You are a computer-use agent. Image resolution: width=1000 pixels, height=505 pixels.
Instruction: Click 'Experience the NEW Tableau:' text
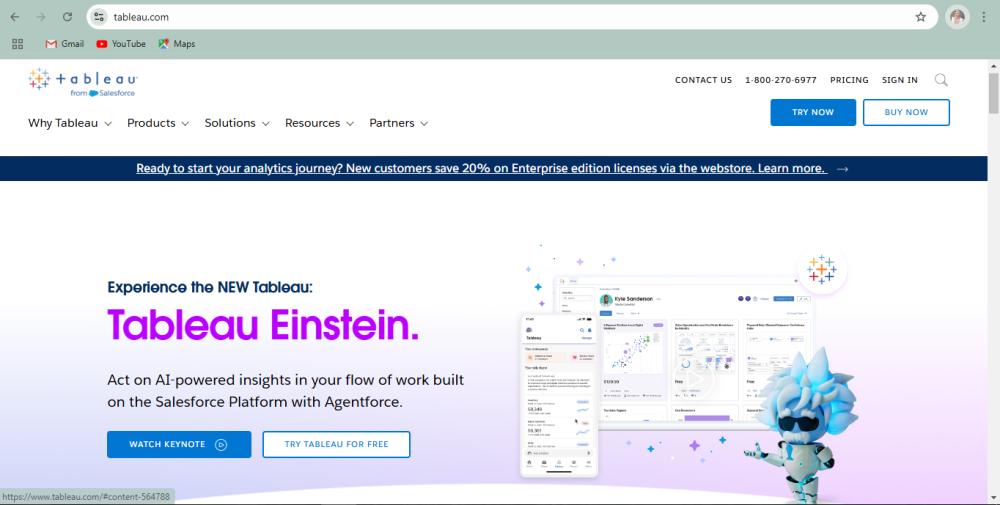[210, 287]
